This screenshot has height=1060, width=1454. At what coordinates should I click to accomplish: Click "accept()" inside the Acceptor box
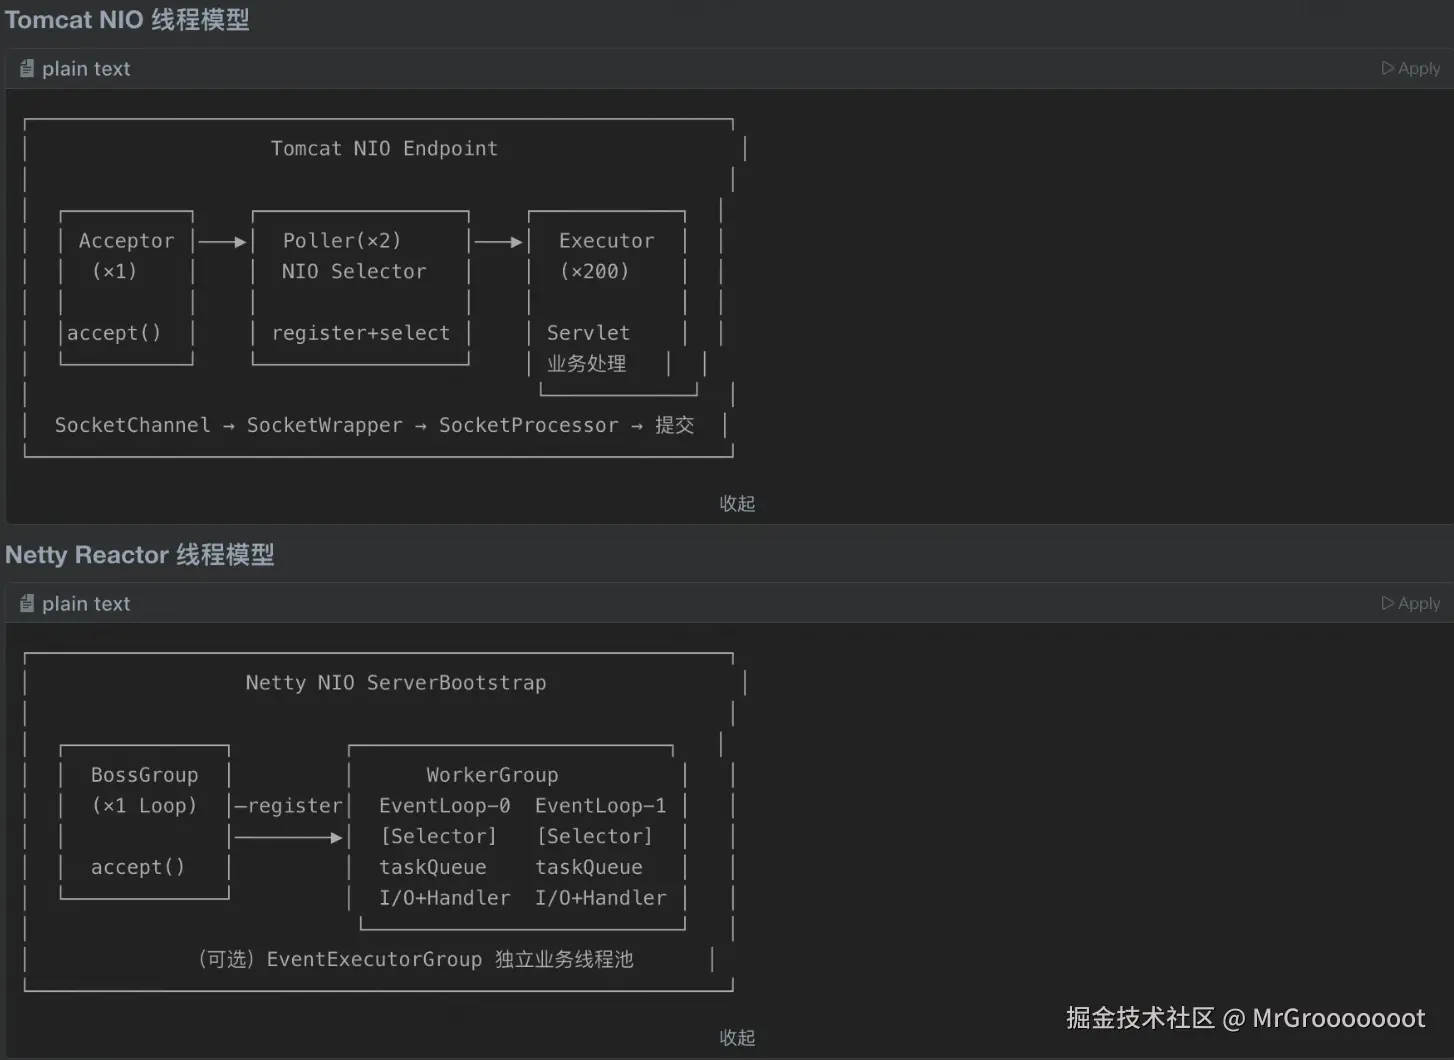coord(114,333)
